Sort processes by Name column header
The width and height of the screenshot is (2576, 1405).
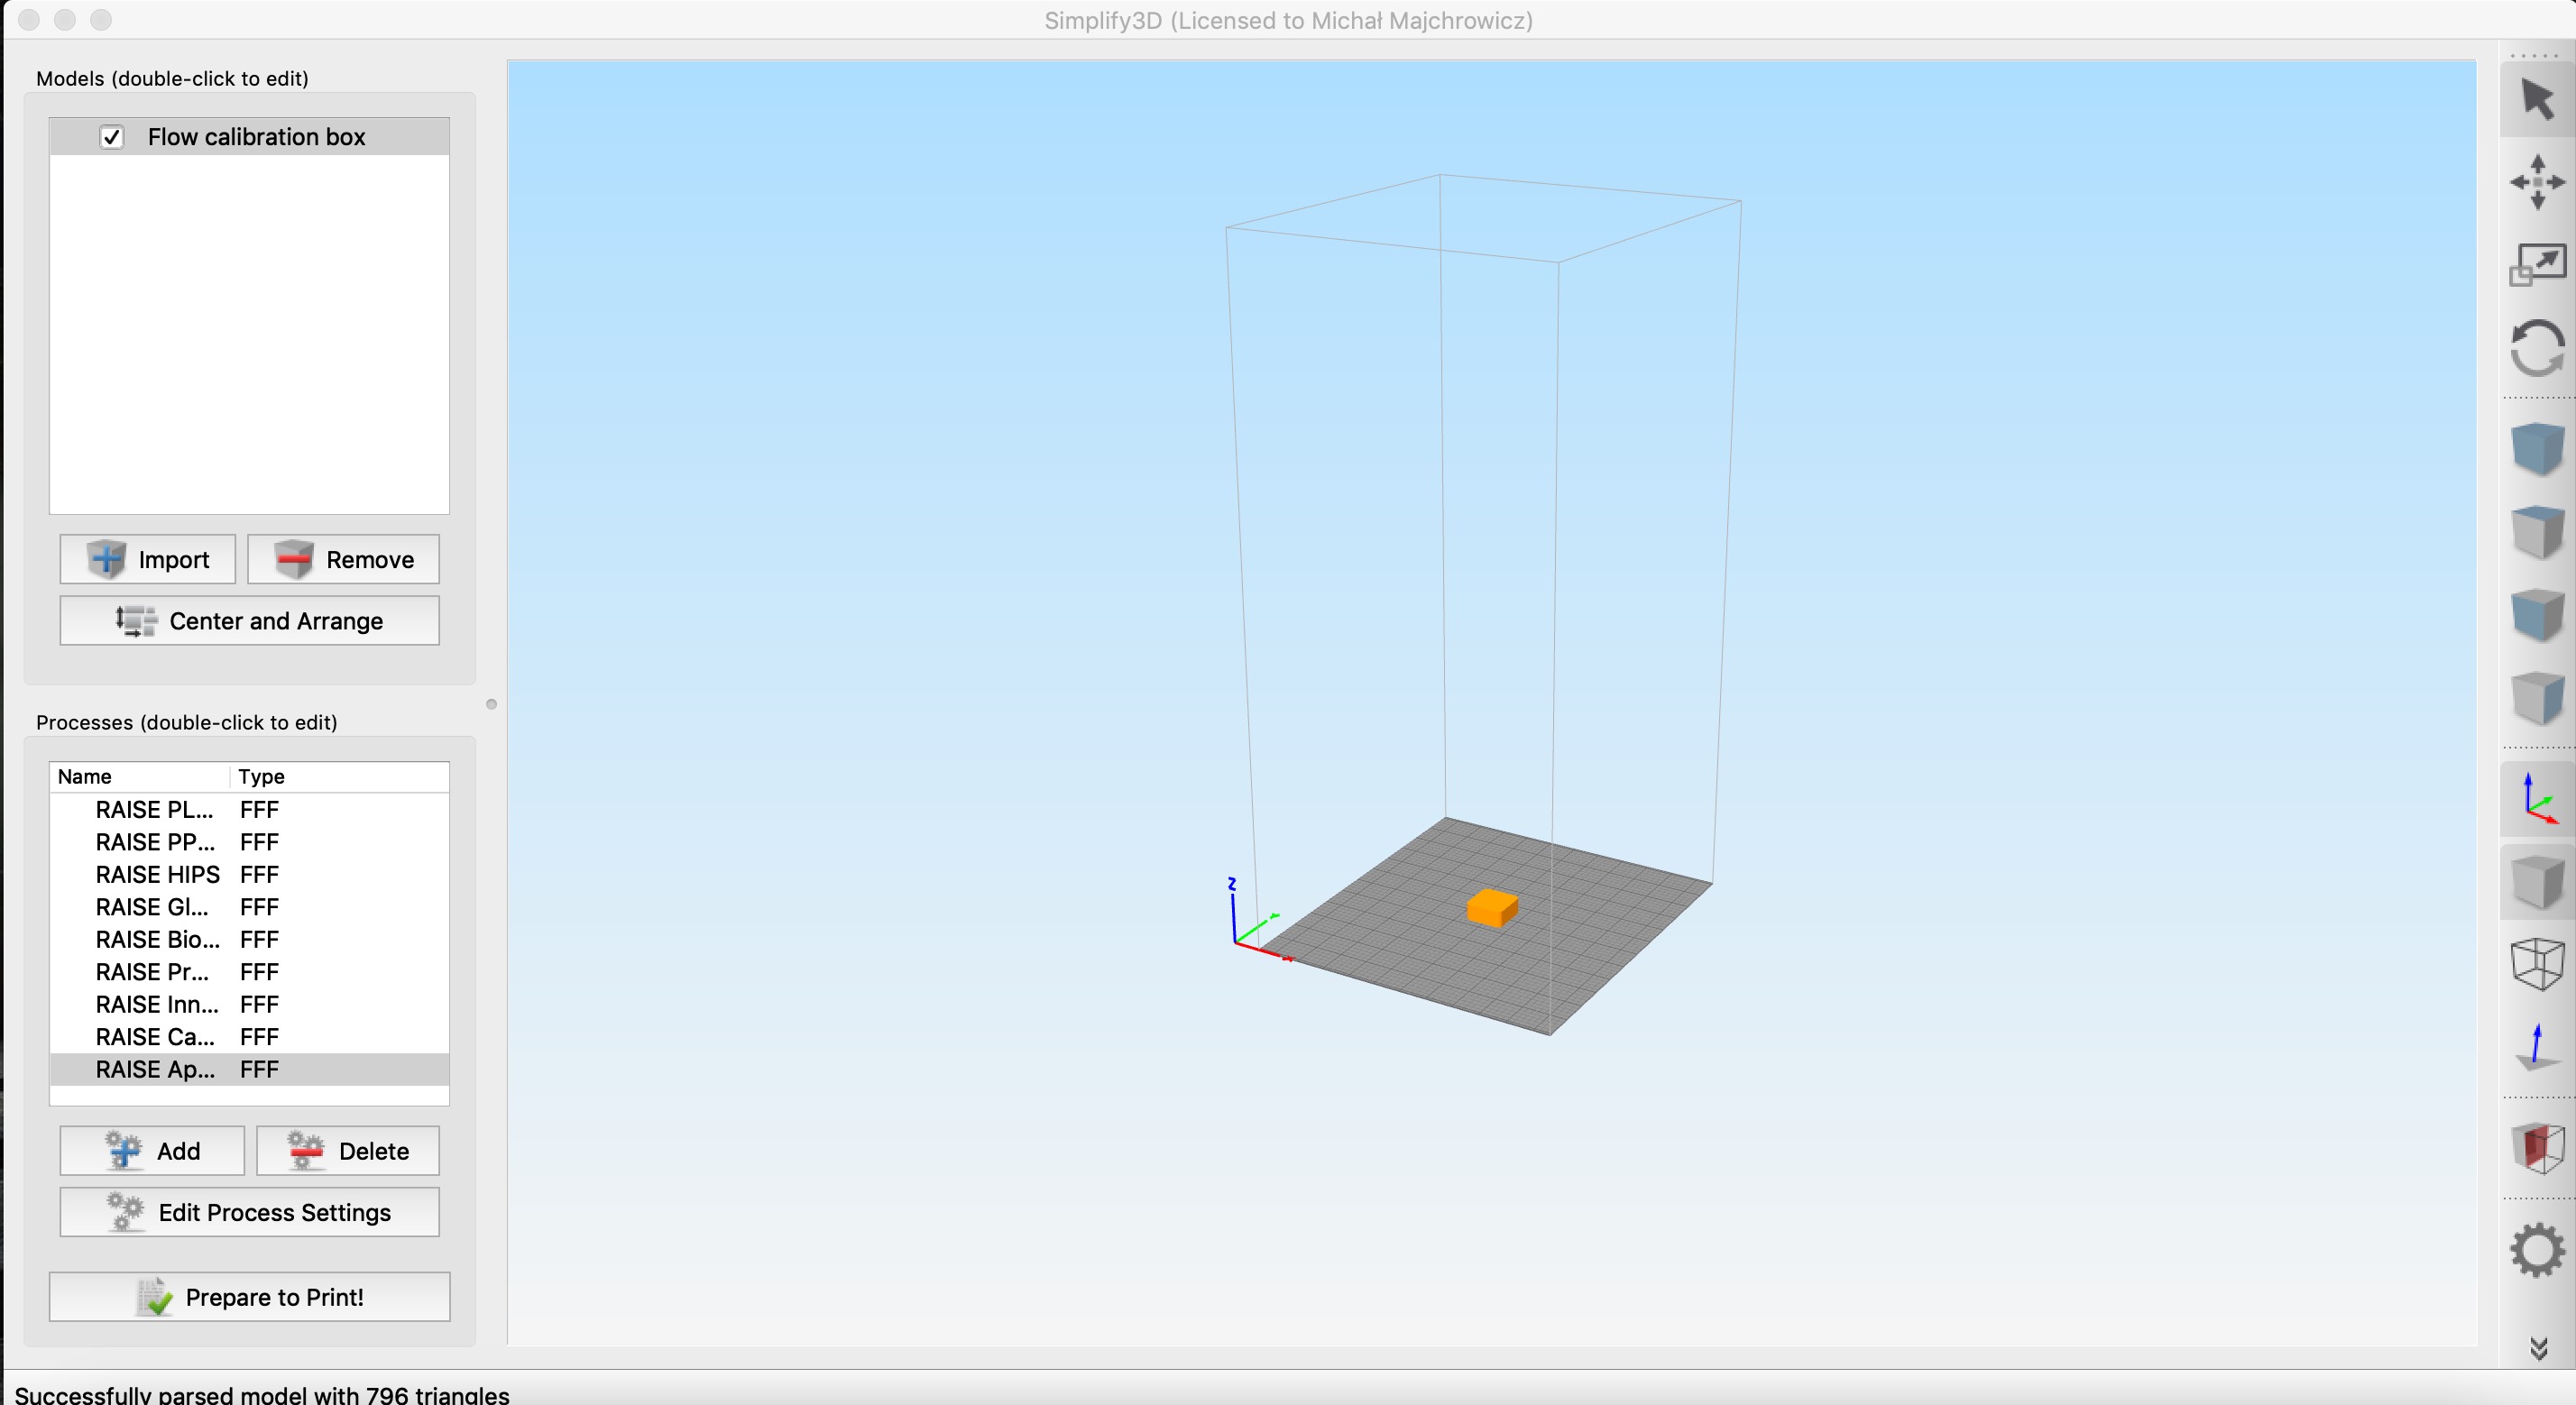140,777
